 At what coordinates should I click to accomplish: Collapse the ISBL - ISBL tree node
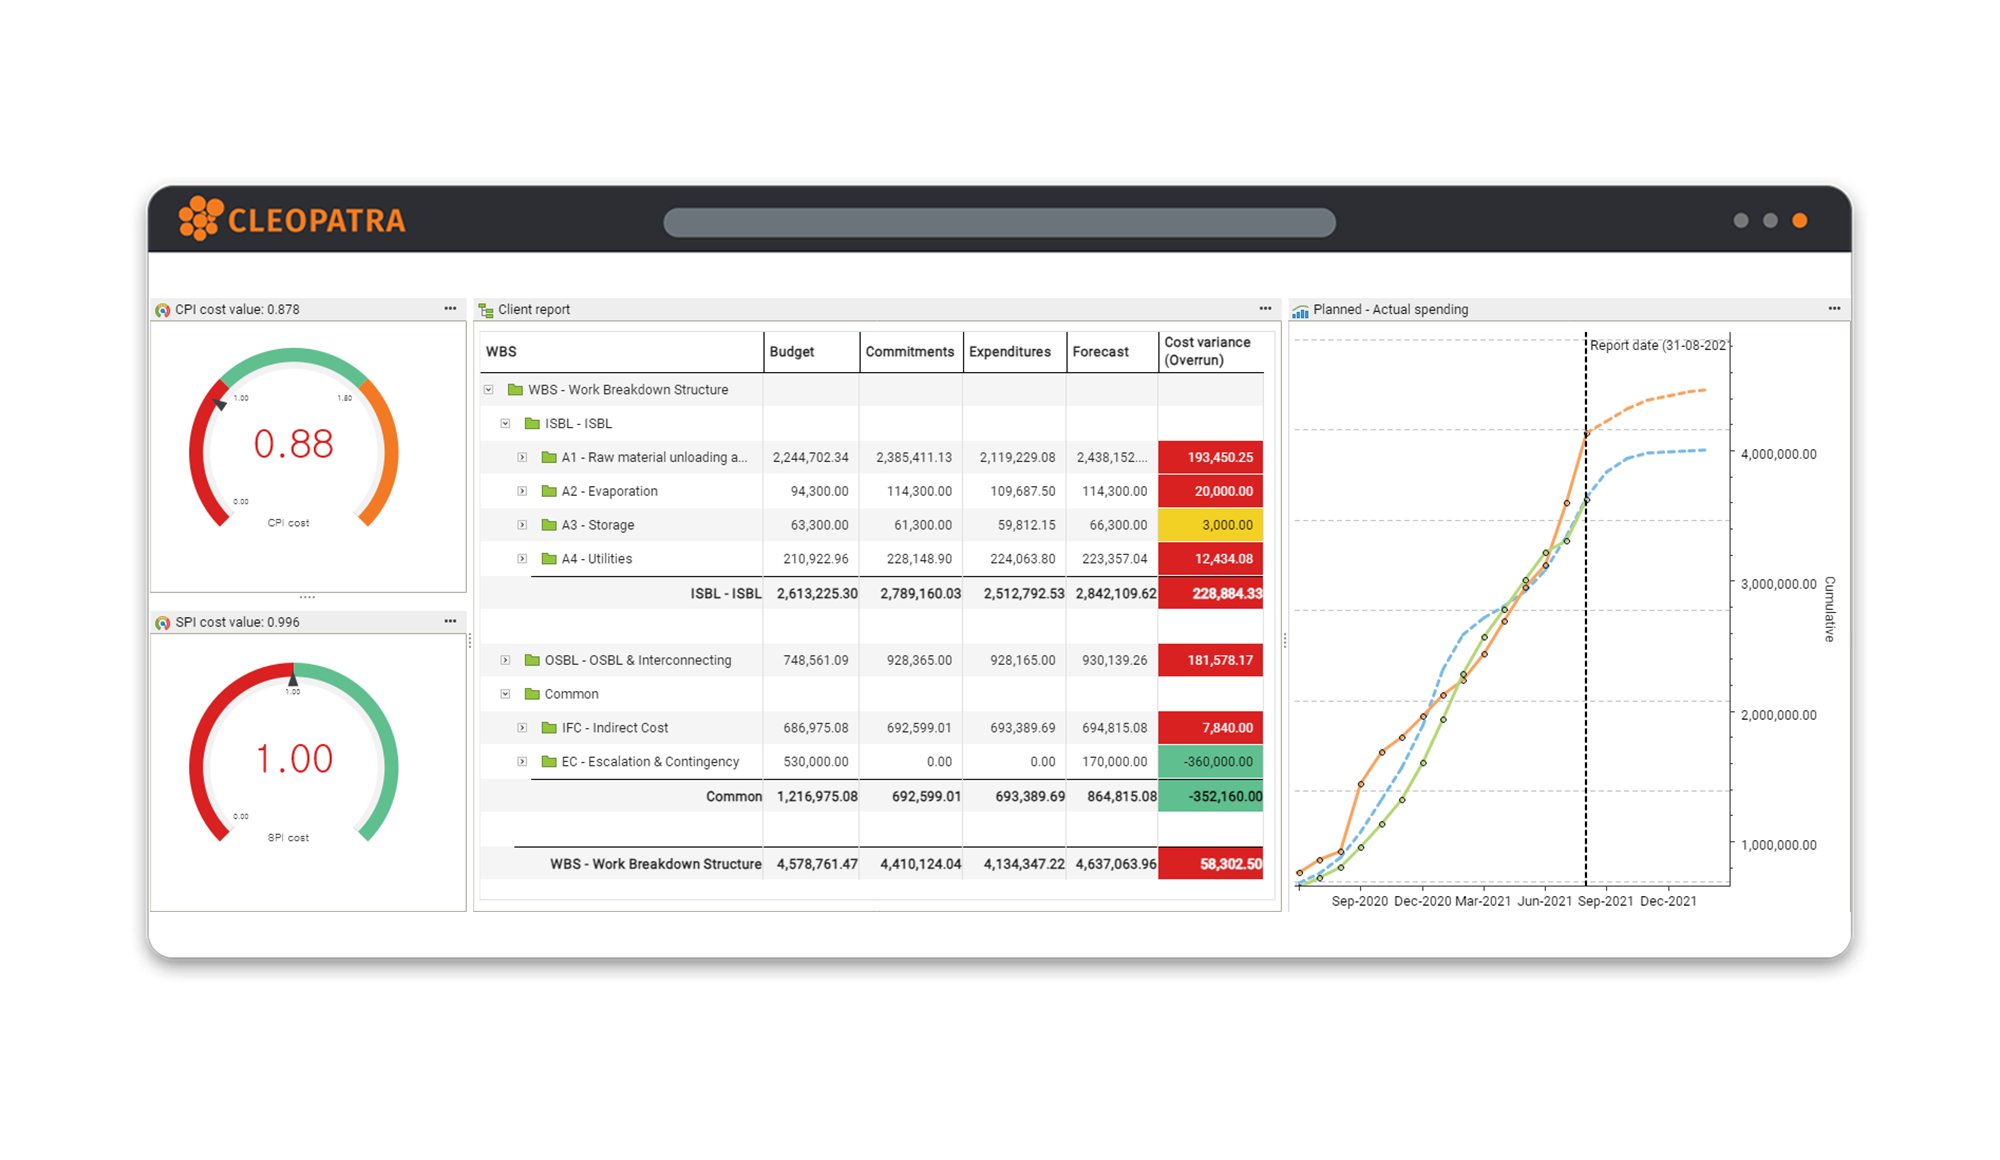pos(506,423)
